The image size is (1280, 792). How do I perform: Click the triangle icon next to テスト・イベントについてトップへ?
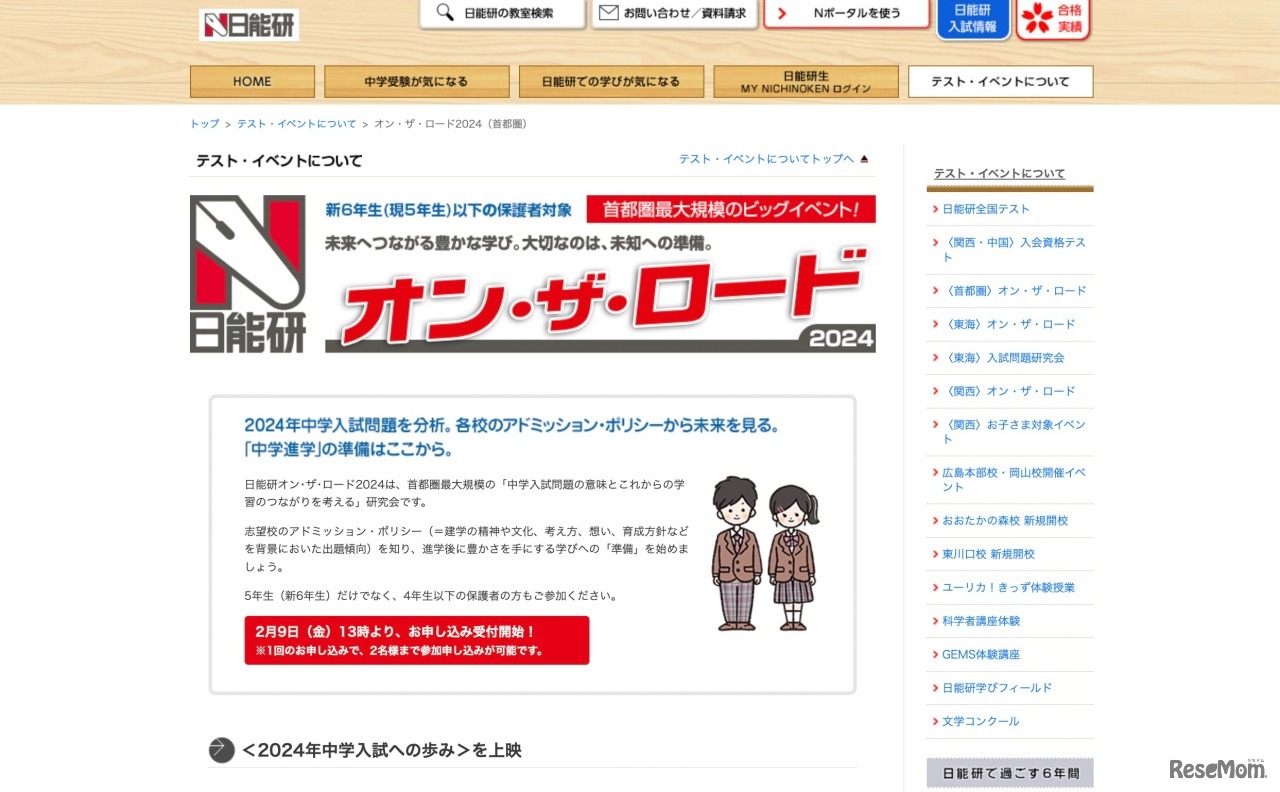click(x=864, y=159)
